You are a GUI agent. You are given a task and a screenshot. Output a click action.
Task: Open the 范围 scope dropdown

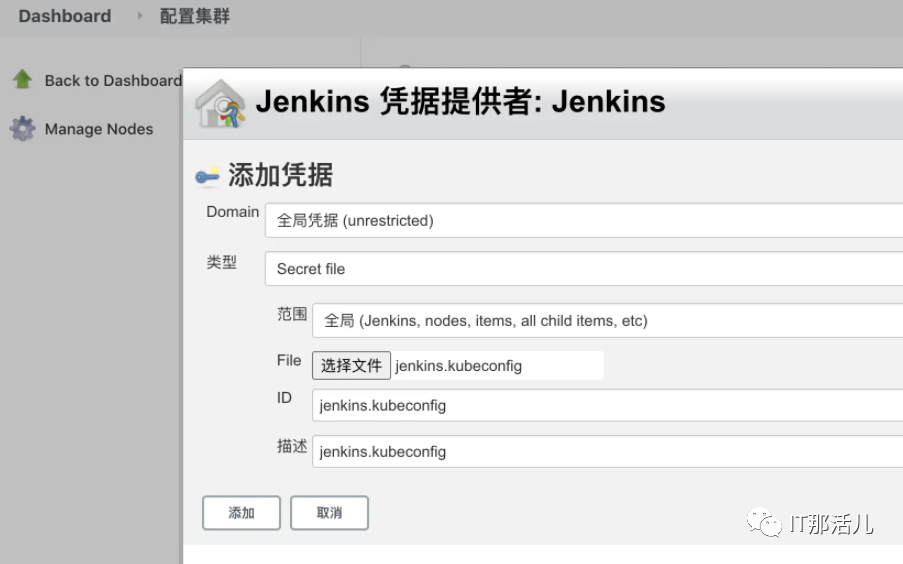point(608,320)
